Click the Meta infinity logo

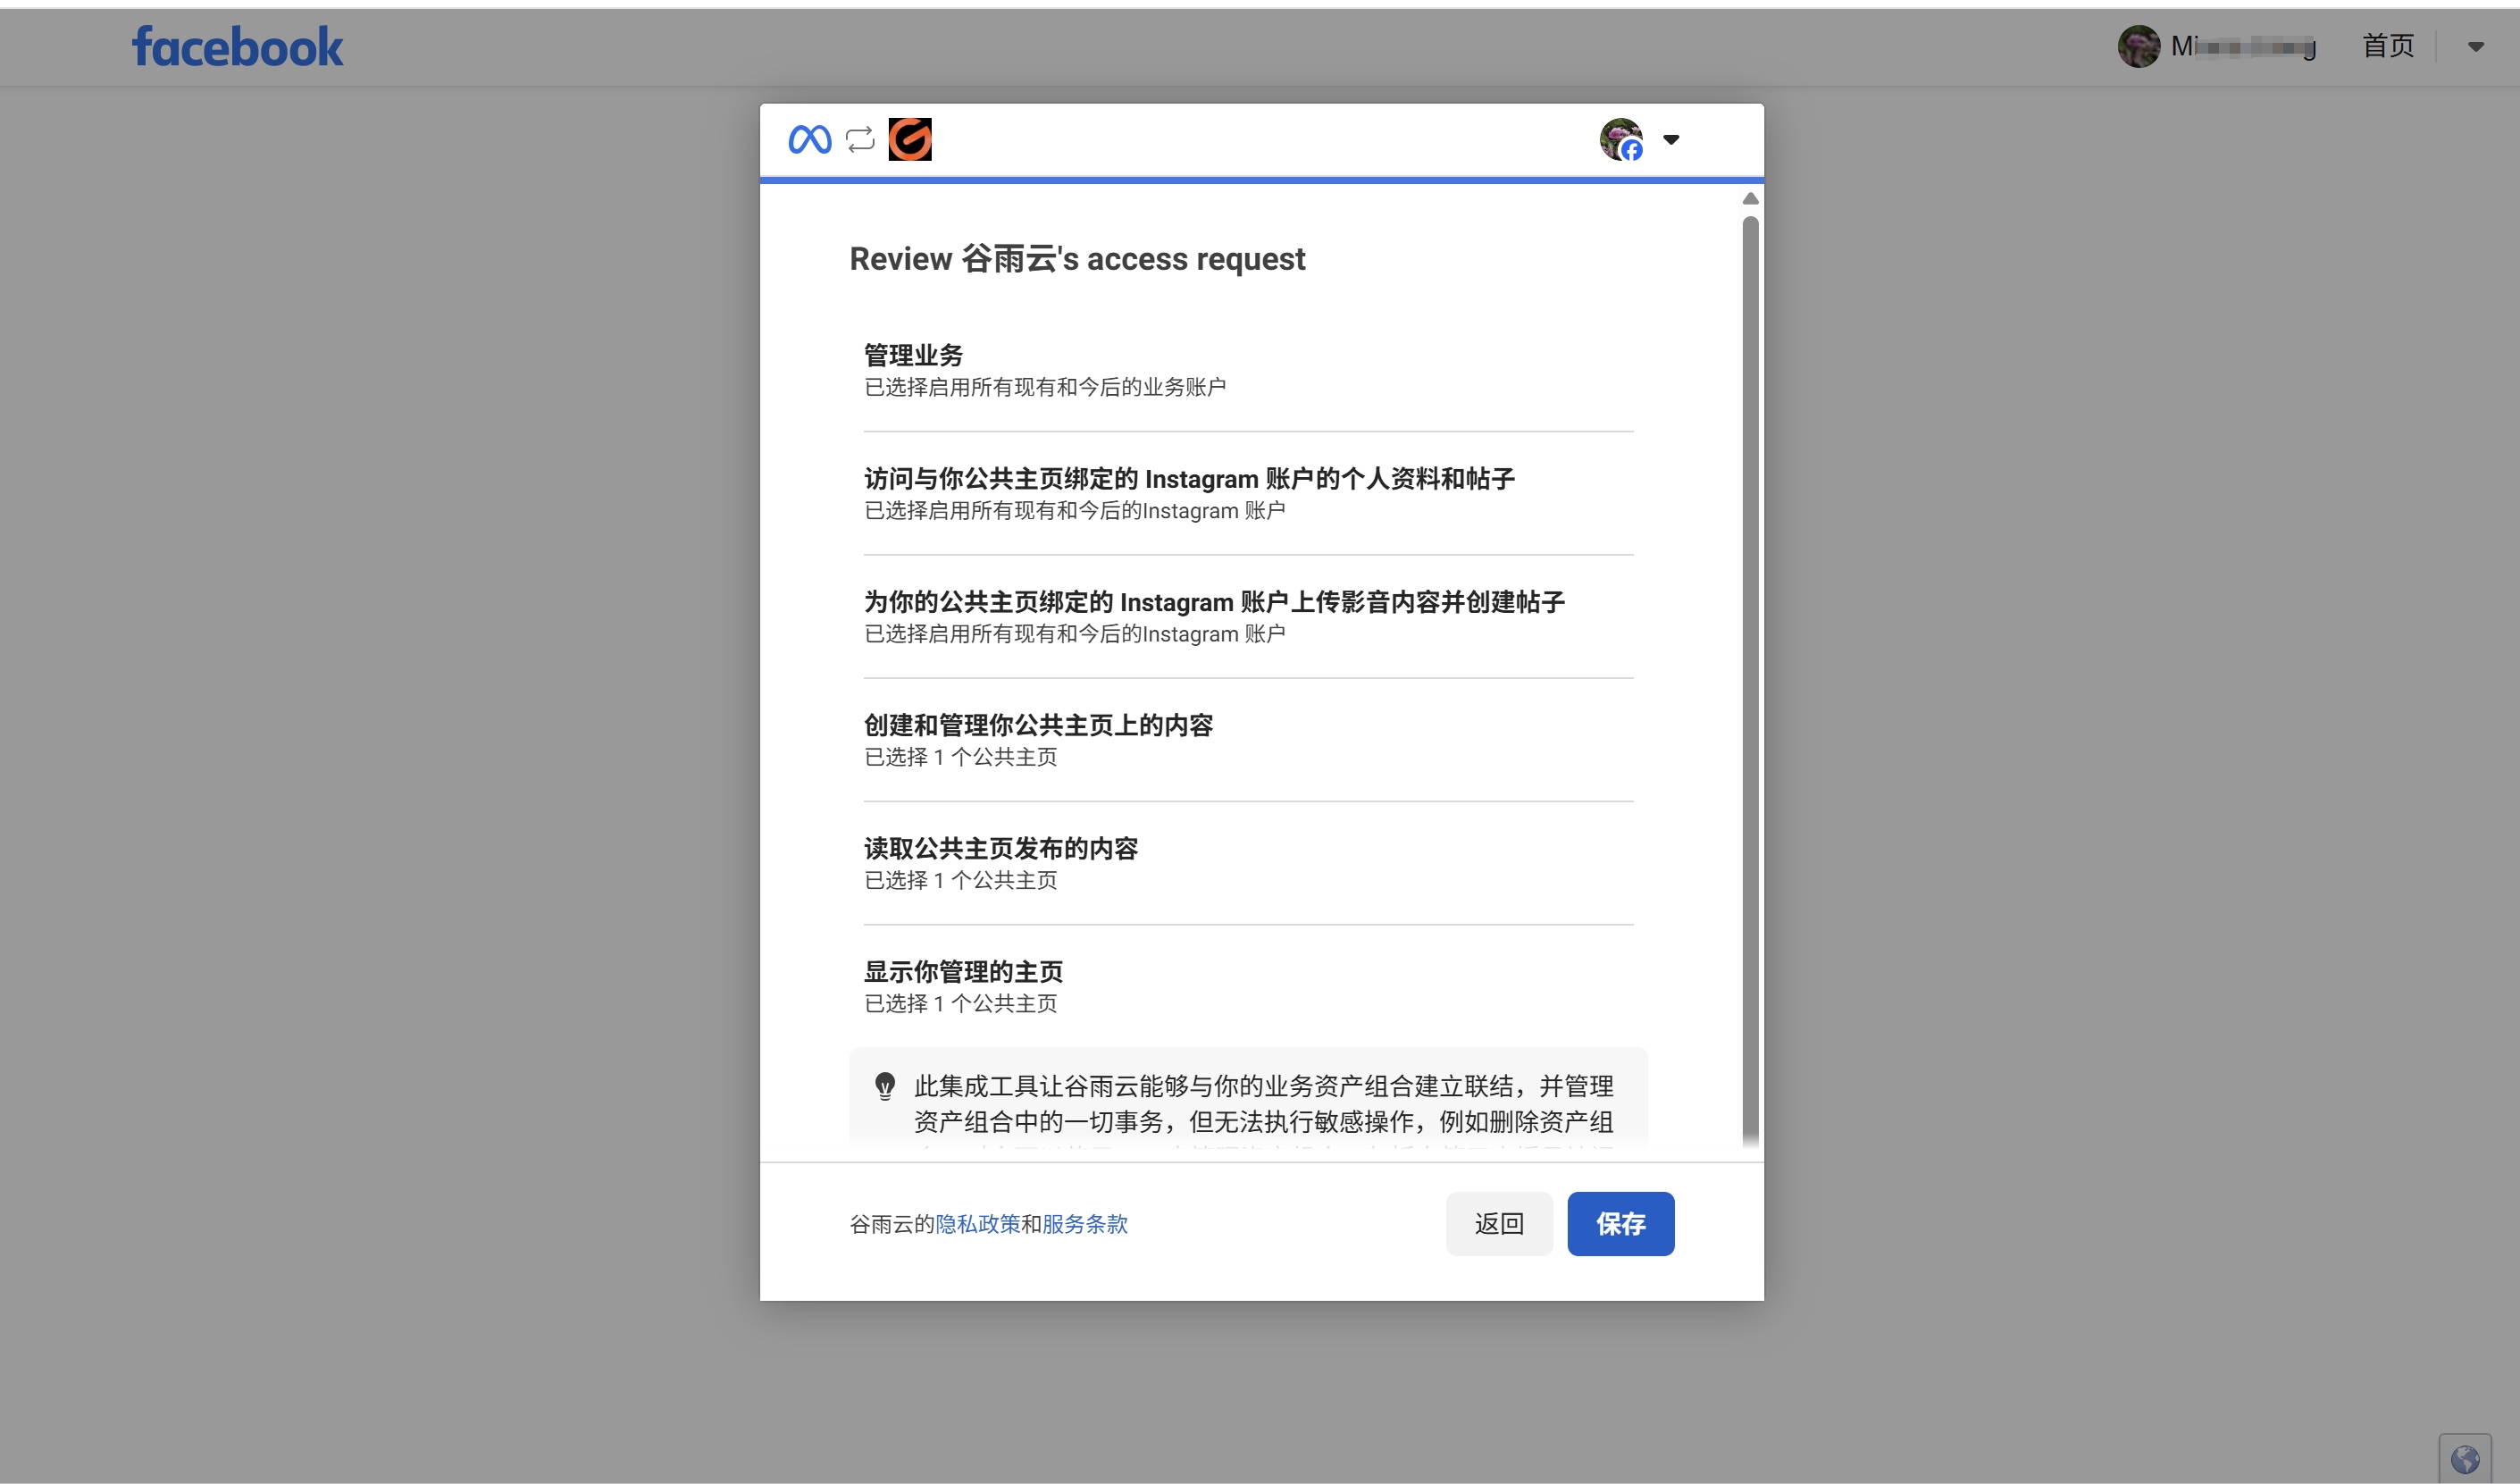[x=809, y=139]
